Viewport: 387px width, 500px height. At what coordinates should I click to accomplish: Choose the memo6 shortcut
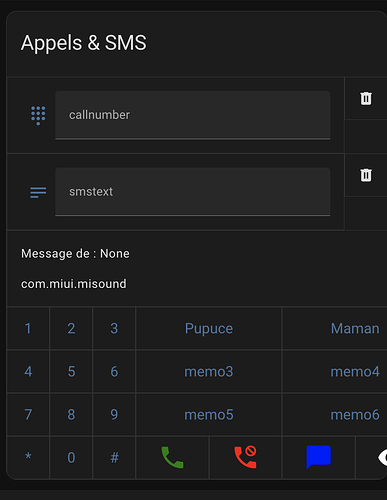(355, 415)
